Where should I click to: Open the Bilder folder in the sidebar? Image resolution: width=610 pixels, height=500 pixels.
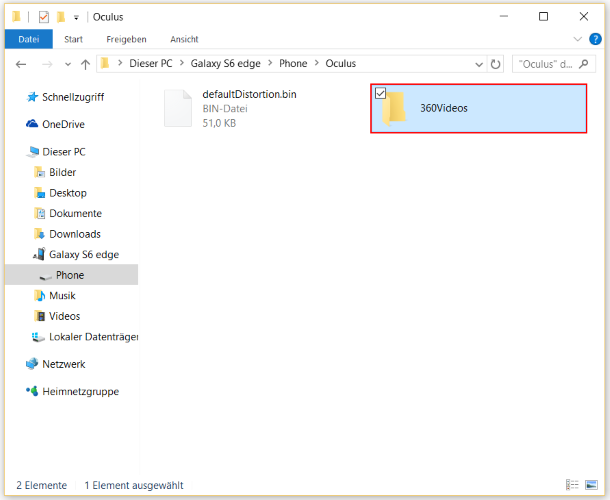pyautogui.click(x=55, y=172)
